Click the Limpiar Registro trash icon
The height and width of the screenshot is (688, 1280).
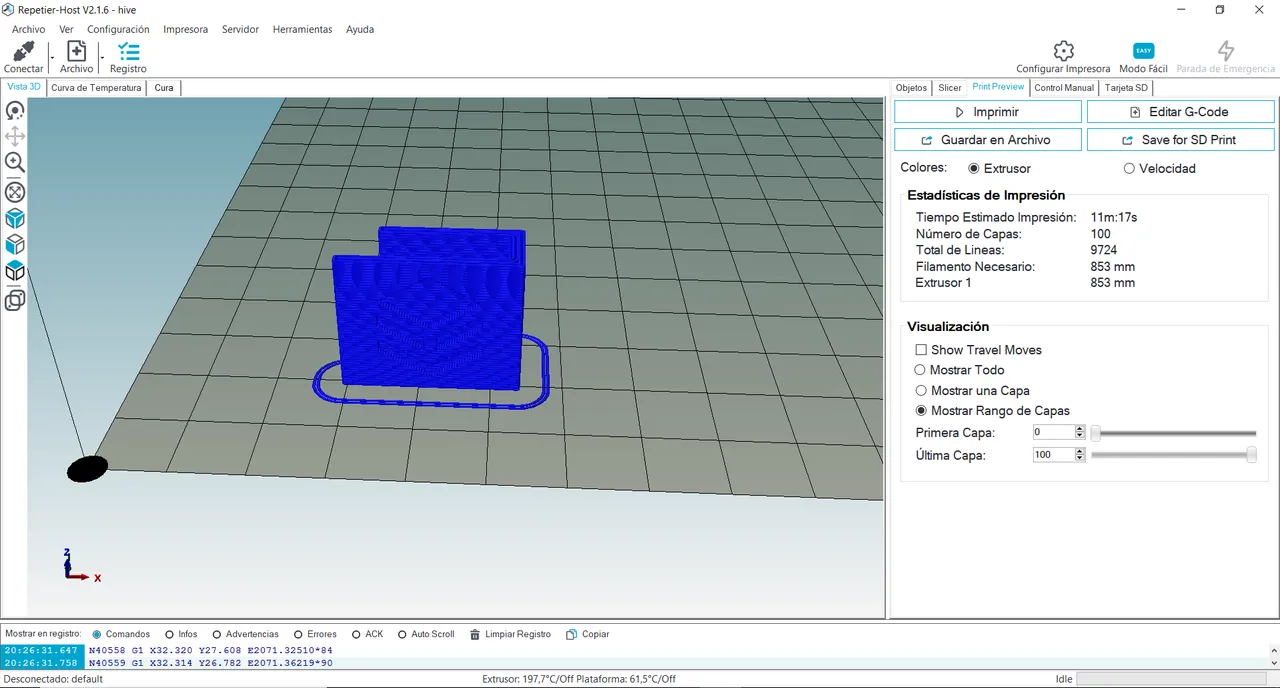pyautogui.click(x=473, y=634)
